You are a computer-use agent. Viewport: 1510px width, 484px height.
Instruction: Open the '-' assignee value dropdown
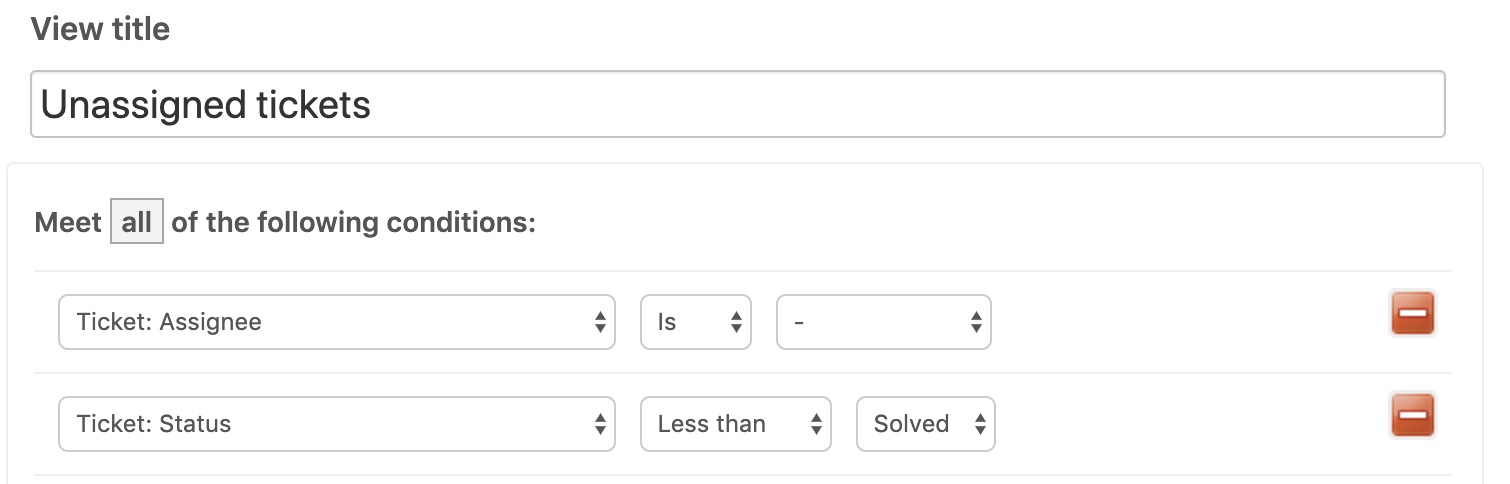point(884,322)
